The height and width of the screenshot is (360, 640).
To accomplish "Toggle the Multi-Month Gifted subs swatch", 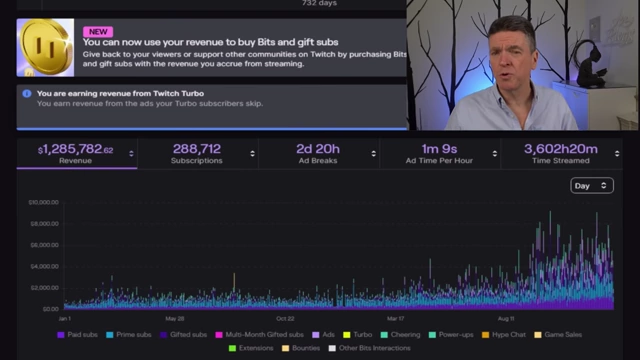I will tap(219, 335).
